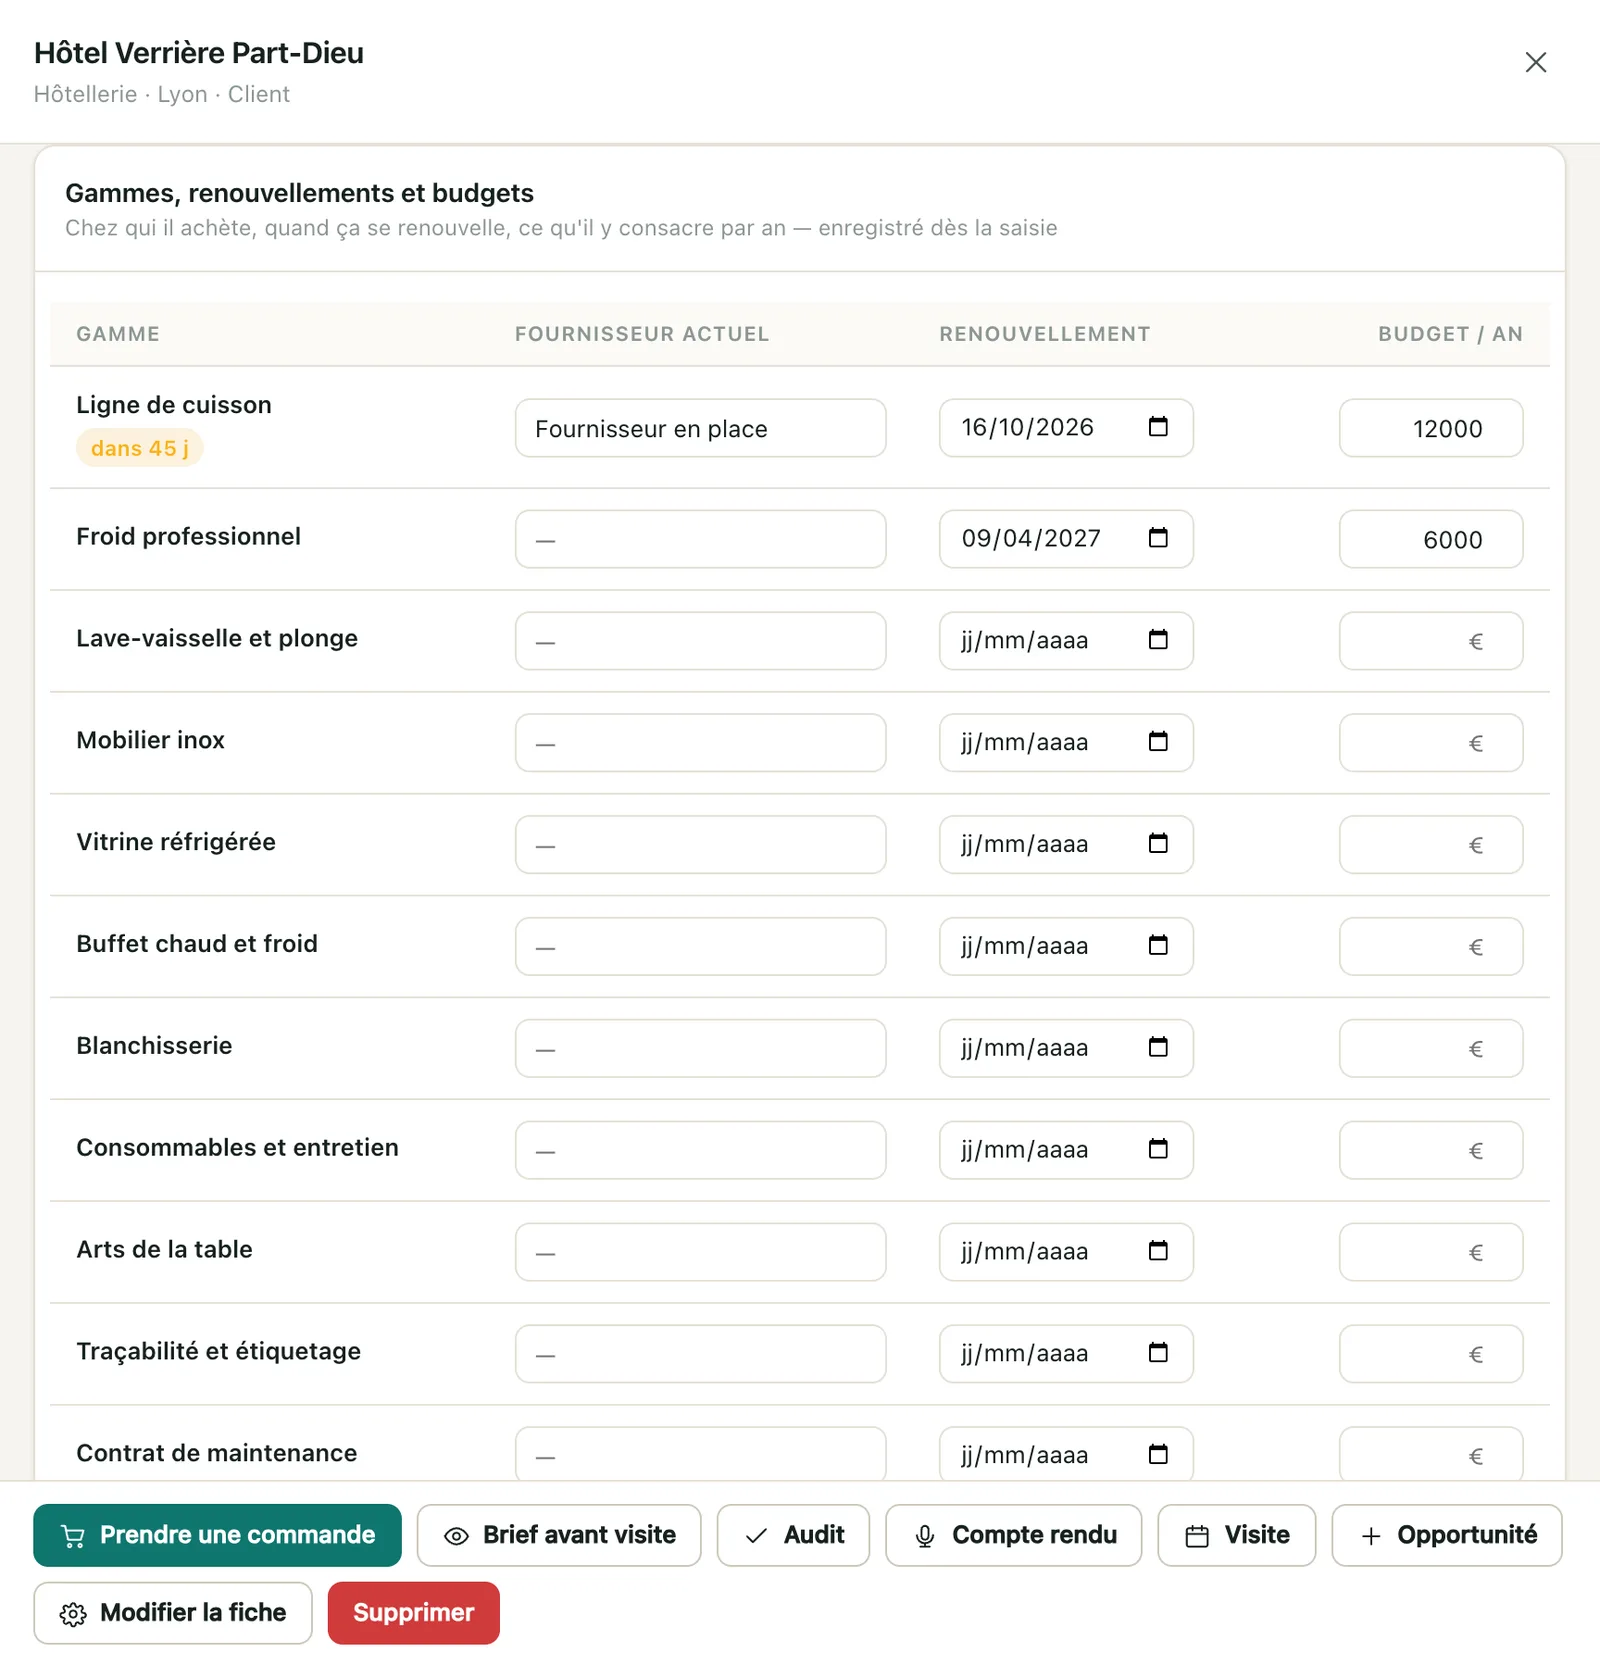Viewport: 1600px width, 1667px height.
Task: Focus budget field for Lave-vaisselle et plonge
Action: (1431, 641)
